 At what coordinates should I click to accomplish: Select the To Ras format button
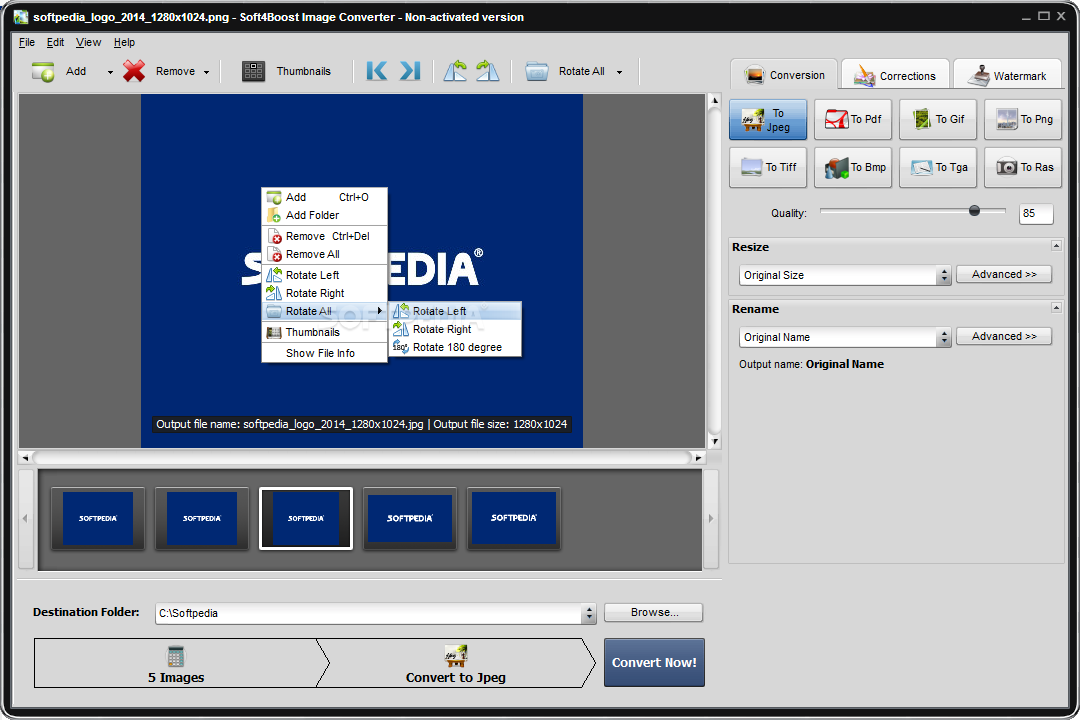pos(1023,167)
